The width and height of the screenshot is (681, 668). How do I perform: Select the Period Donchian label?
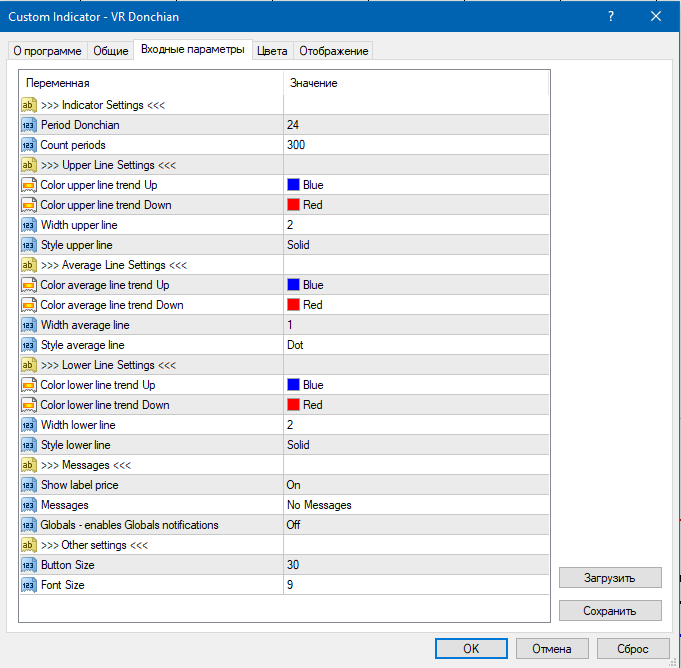coord(80,125)
